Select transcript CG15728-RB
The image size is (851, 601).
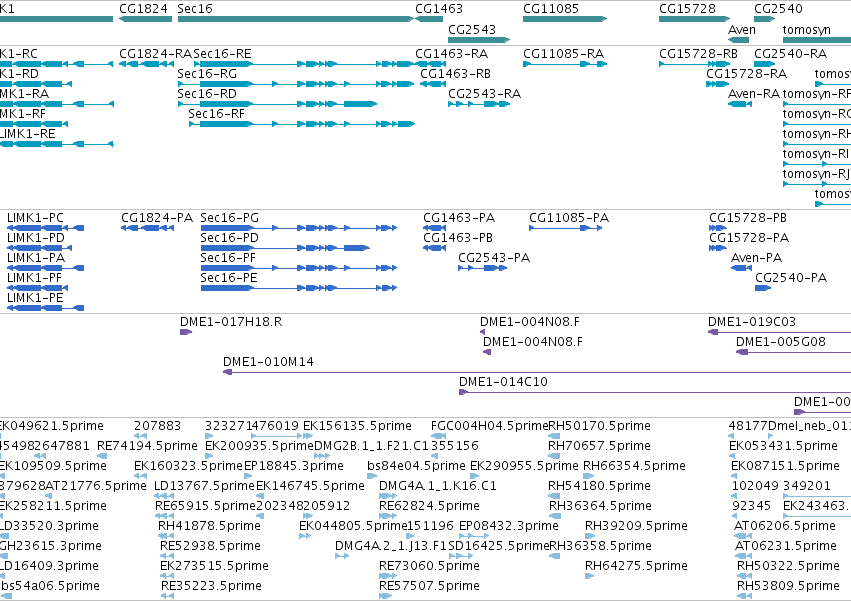pyautogui.click(x=698, y=54)
